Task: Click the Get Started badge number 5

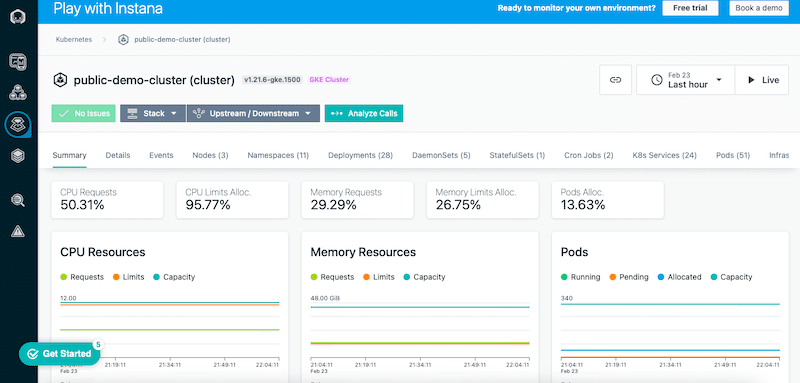Action: (x=97, y=345)
